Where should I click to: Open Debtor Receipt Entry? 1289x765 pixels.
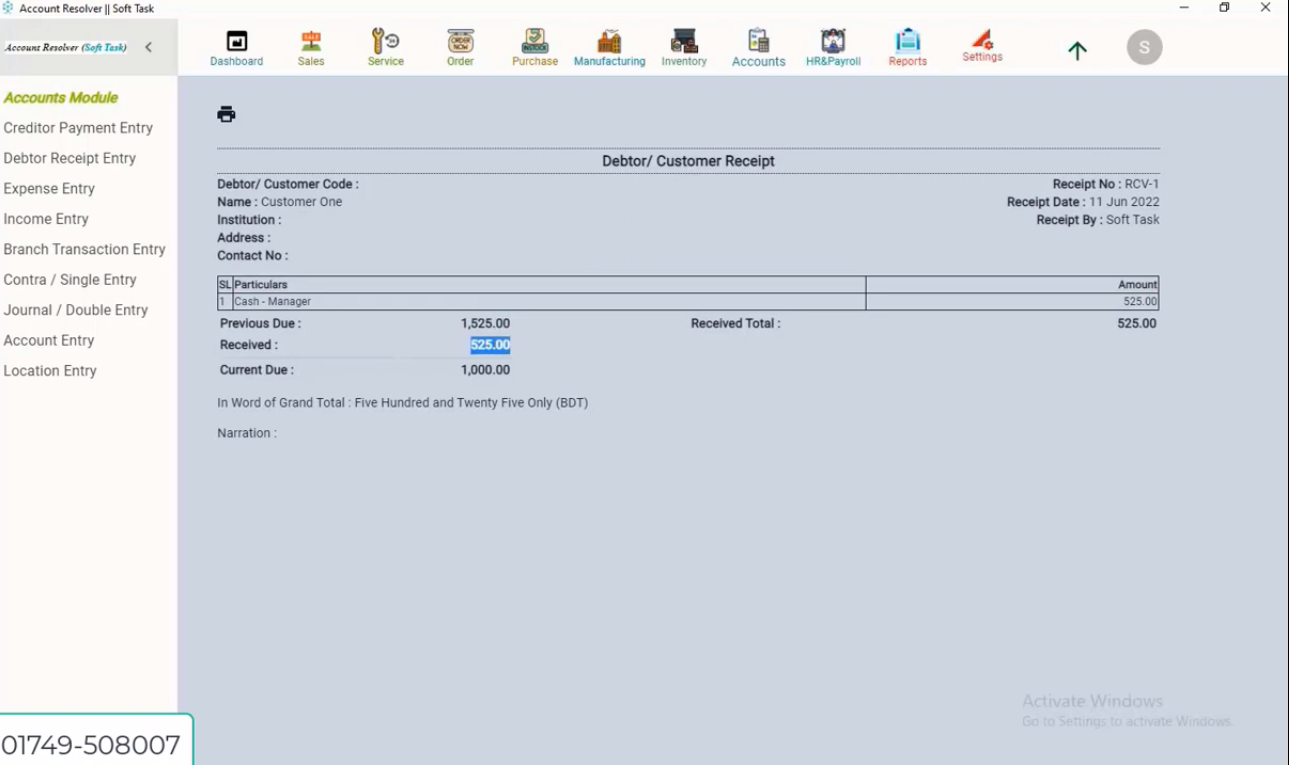click(x=68, y=157)
